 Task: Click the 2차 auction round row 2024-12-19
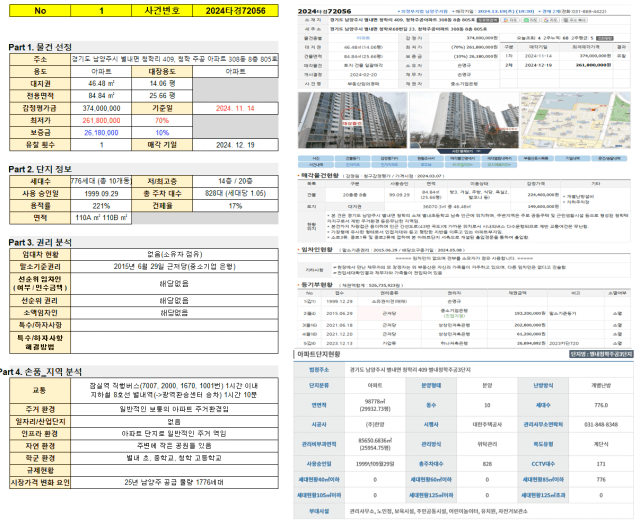click(x=567, y=65)
